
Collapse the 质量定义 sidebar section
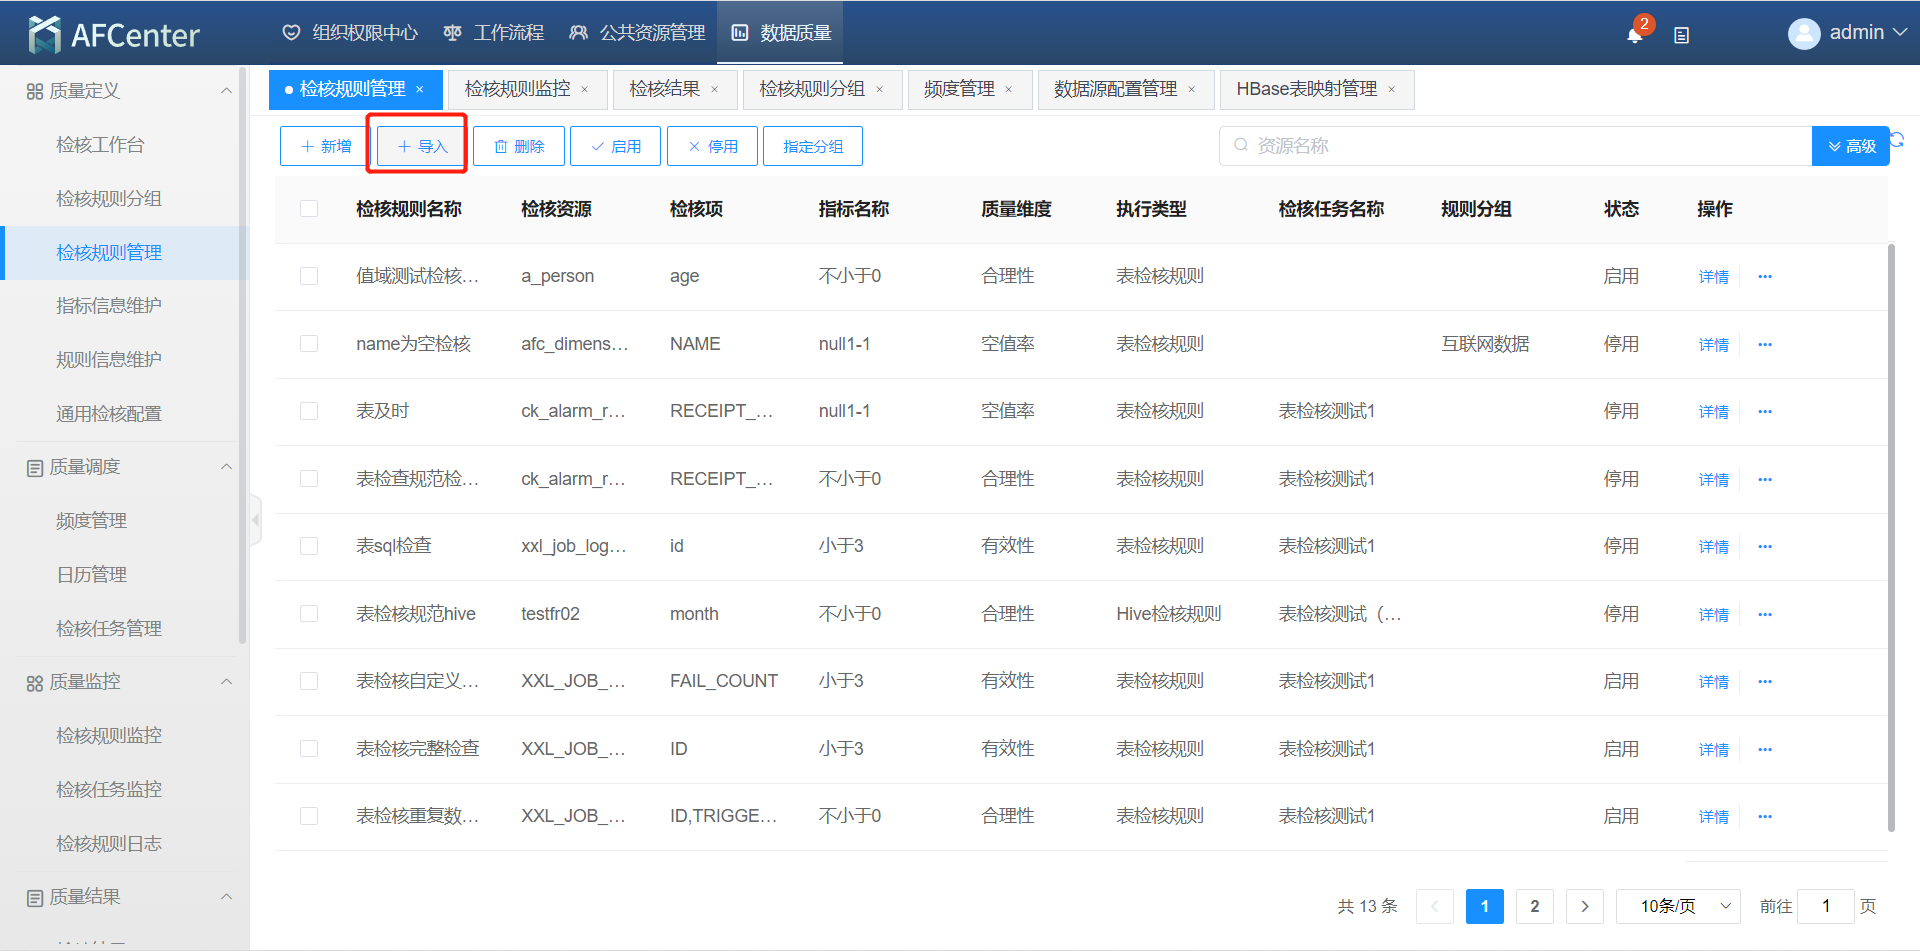click(x=226, y=91)
